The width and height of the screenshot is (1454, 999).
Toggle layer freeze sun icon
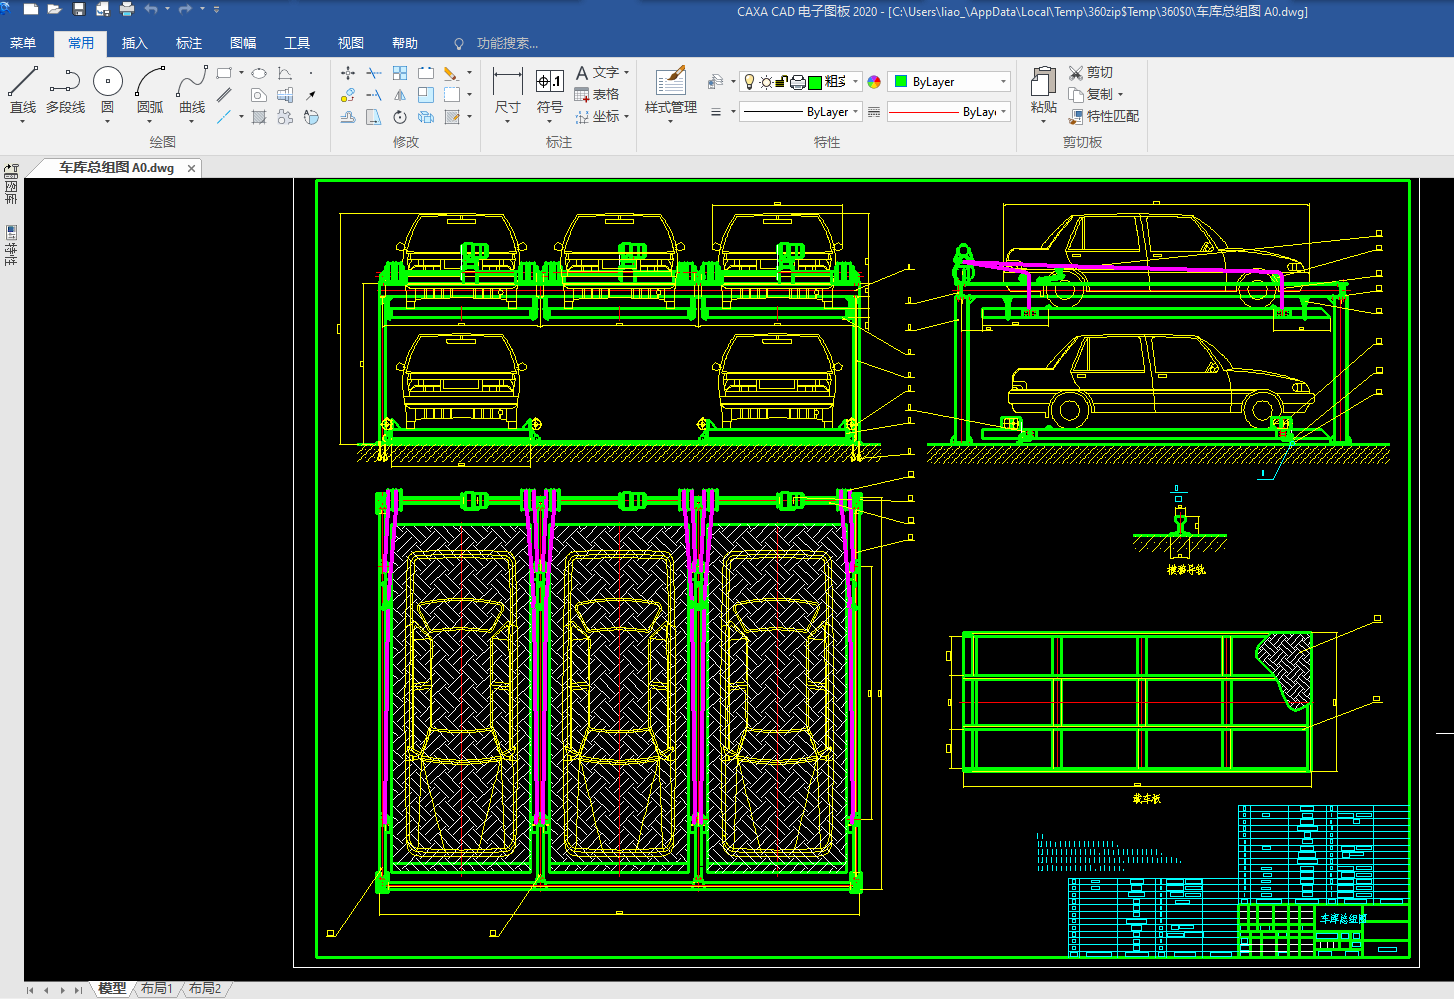(x=765, y=82)
